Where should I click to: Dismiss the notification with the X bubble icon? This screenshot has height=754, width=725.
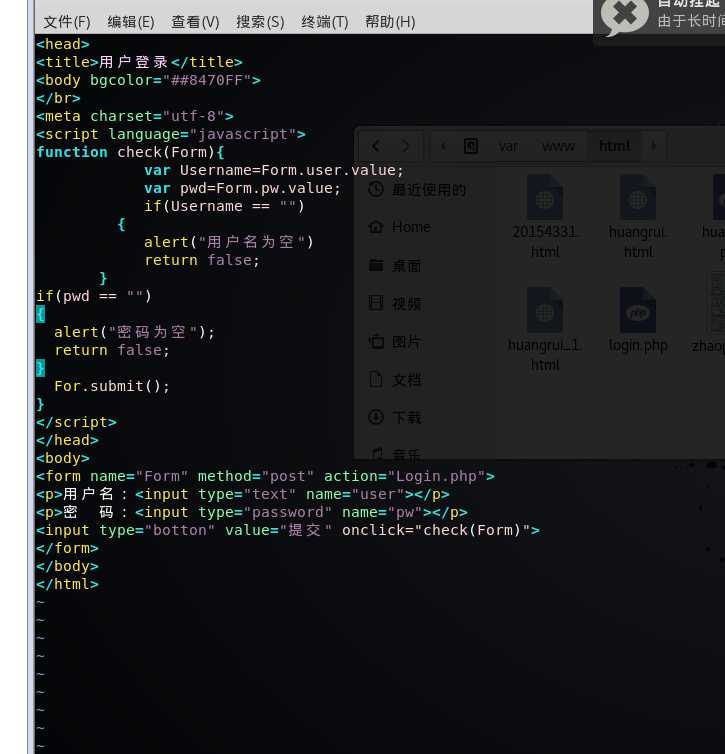pyautogui.click(x=624, y=16)
